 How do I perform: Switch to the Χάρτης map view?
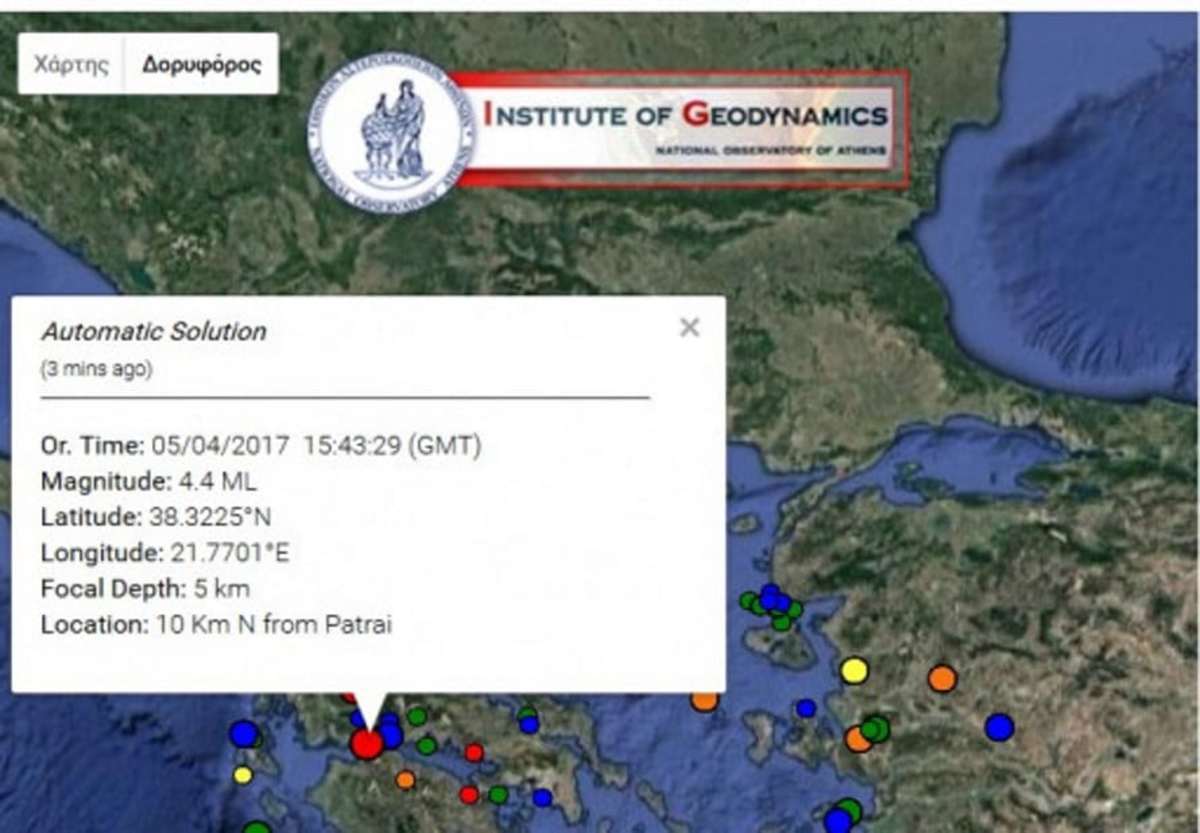click(70, 65)
